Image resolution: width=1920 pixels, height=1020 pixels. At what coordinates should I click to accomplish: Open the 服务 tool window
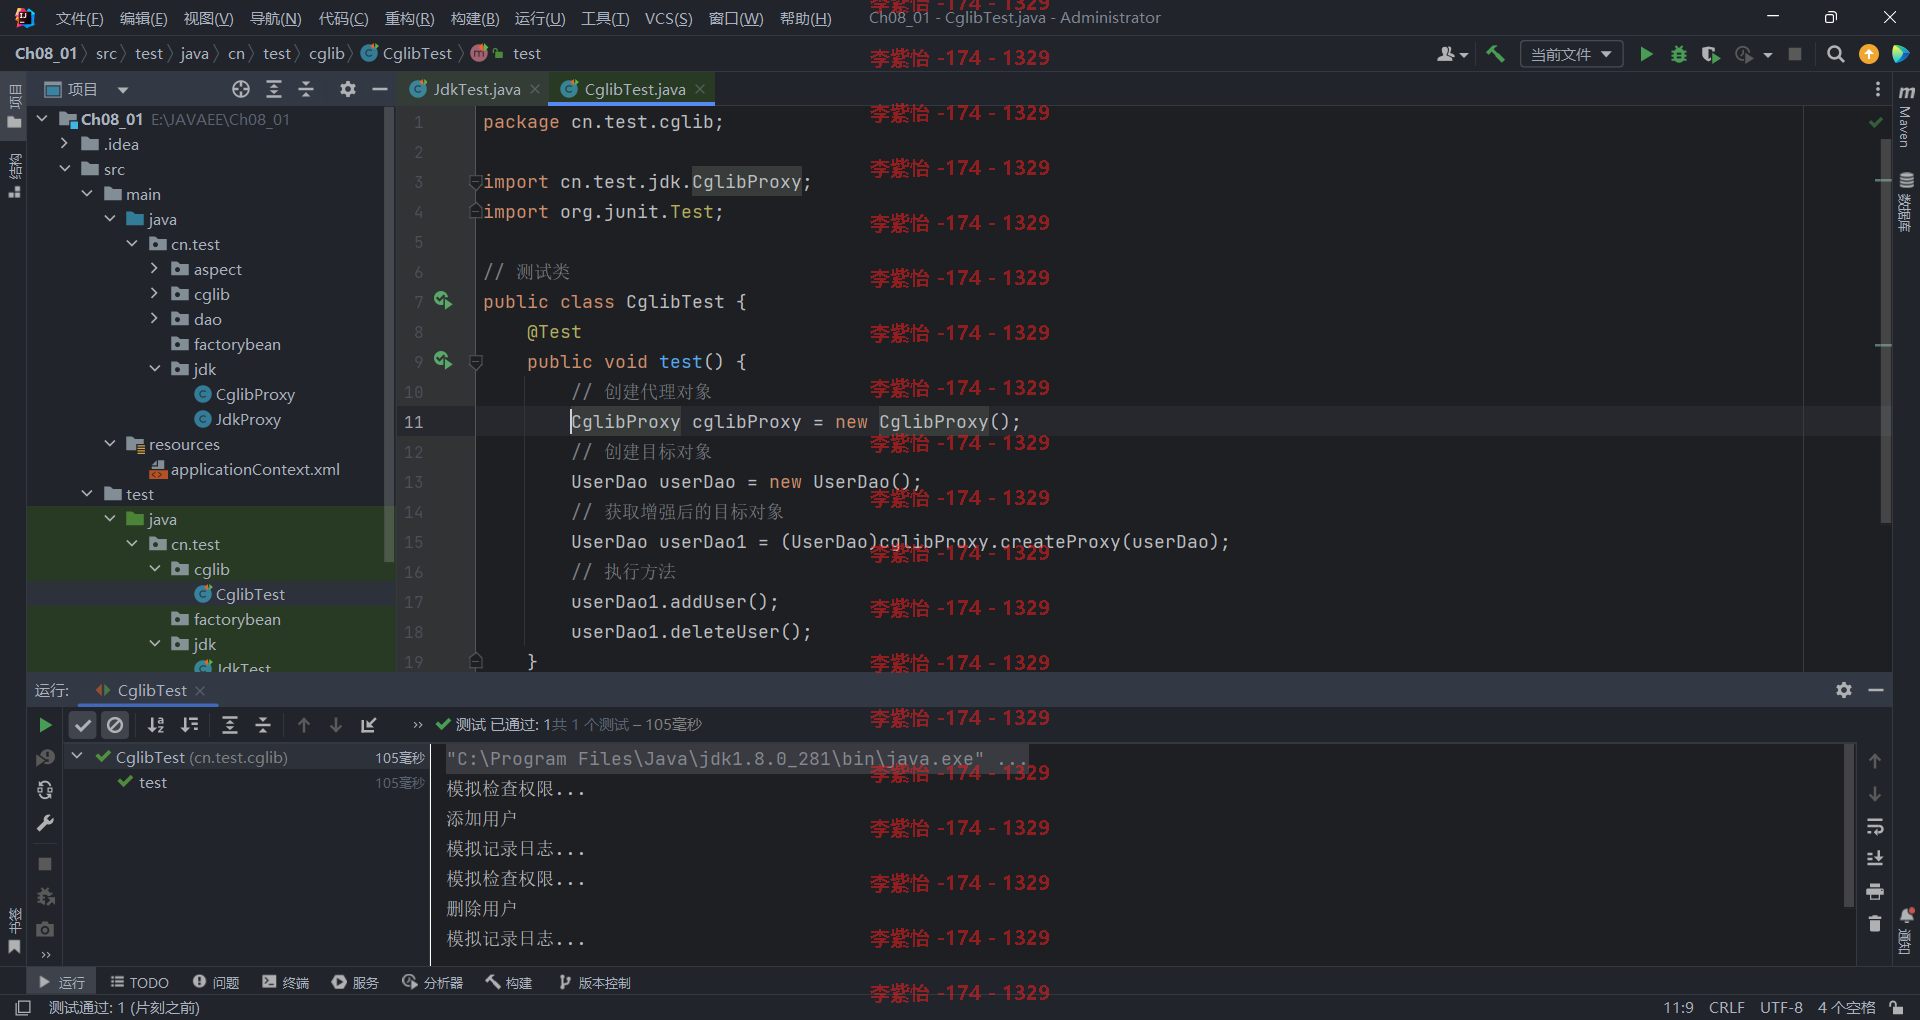[x=356, y=982]
